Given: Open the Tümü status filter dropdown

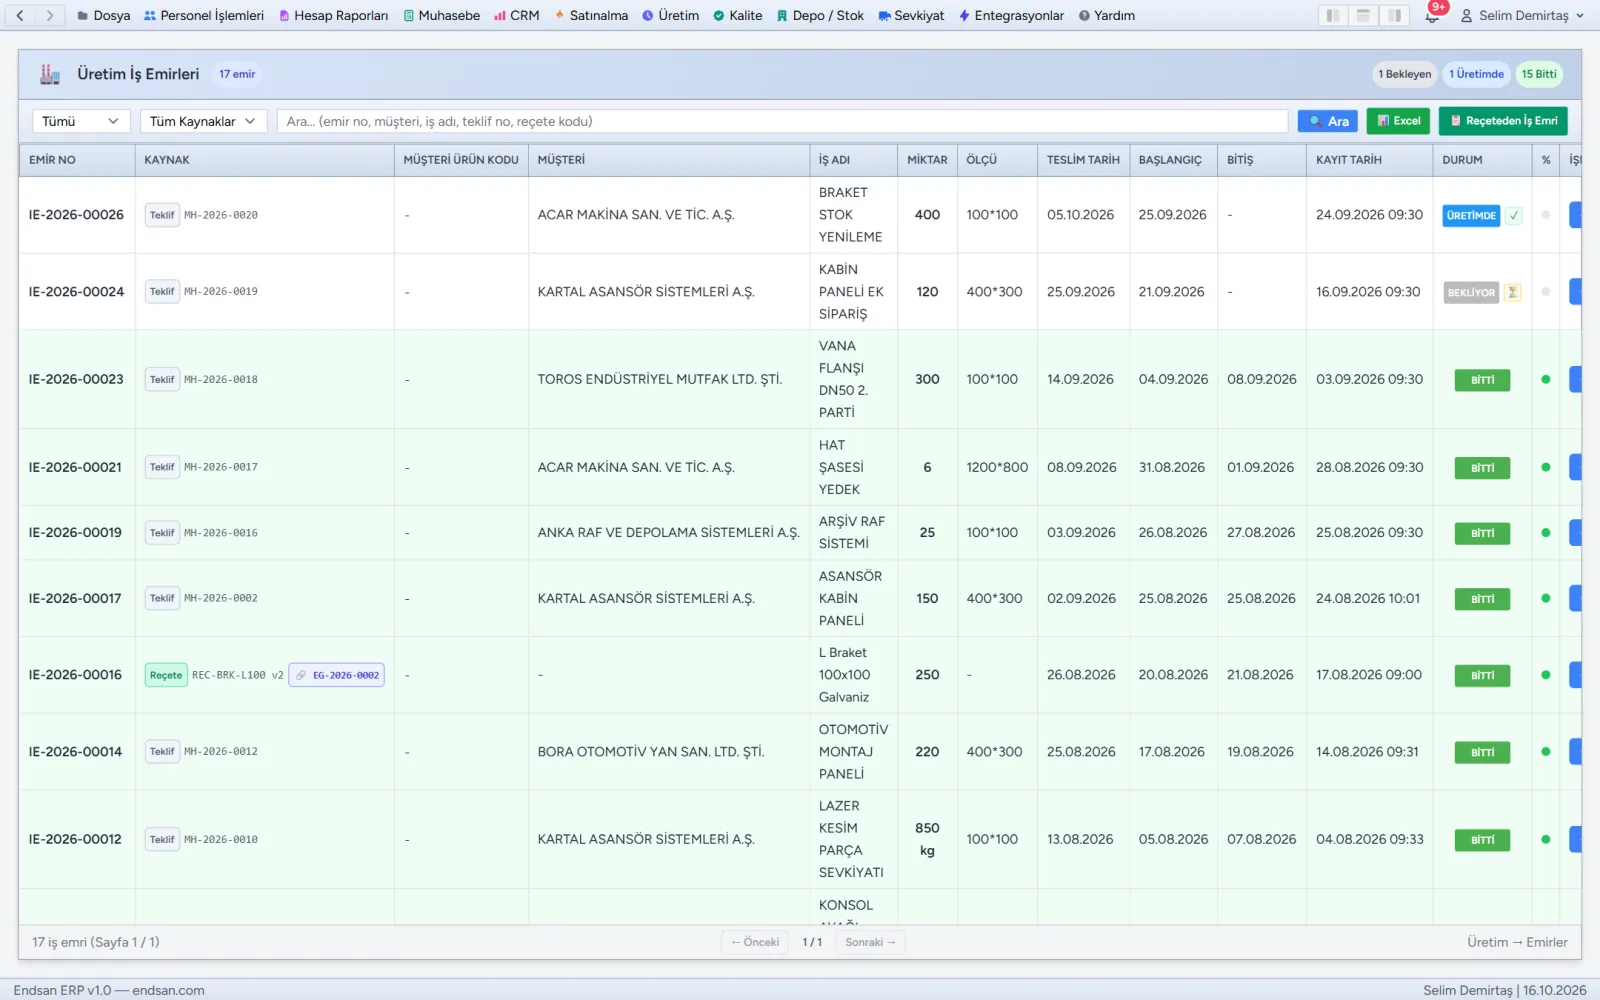Looking at the screenshot, I should (80, 121).
